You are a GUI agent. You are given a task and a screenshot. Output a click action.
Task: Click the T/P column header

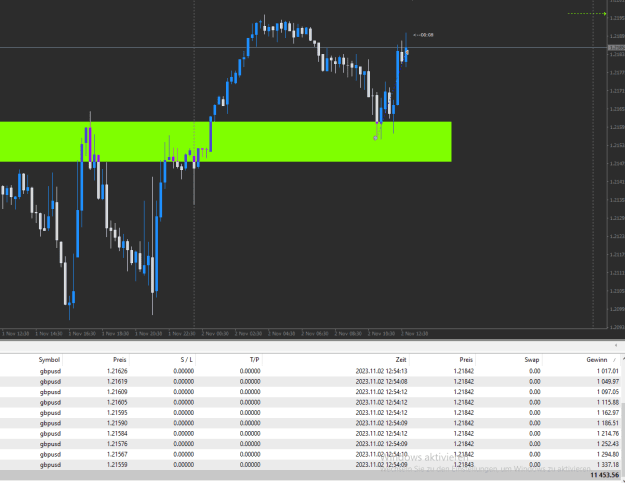[x=254, y=359]
